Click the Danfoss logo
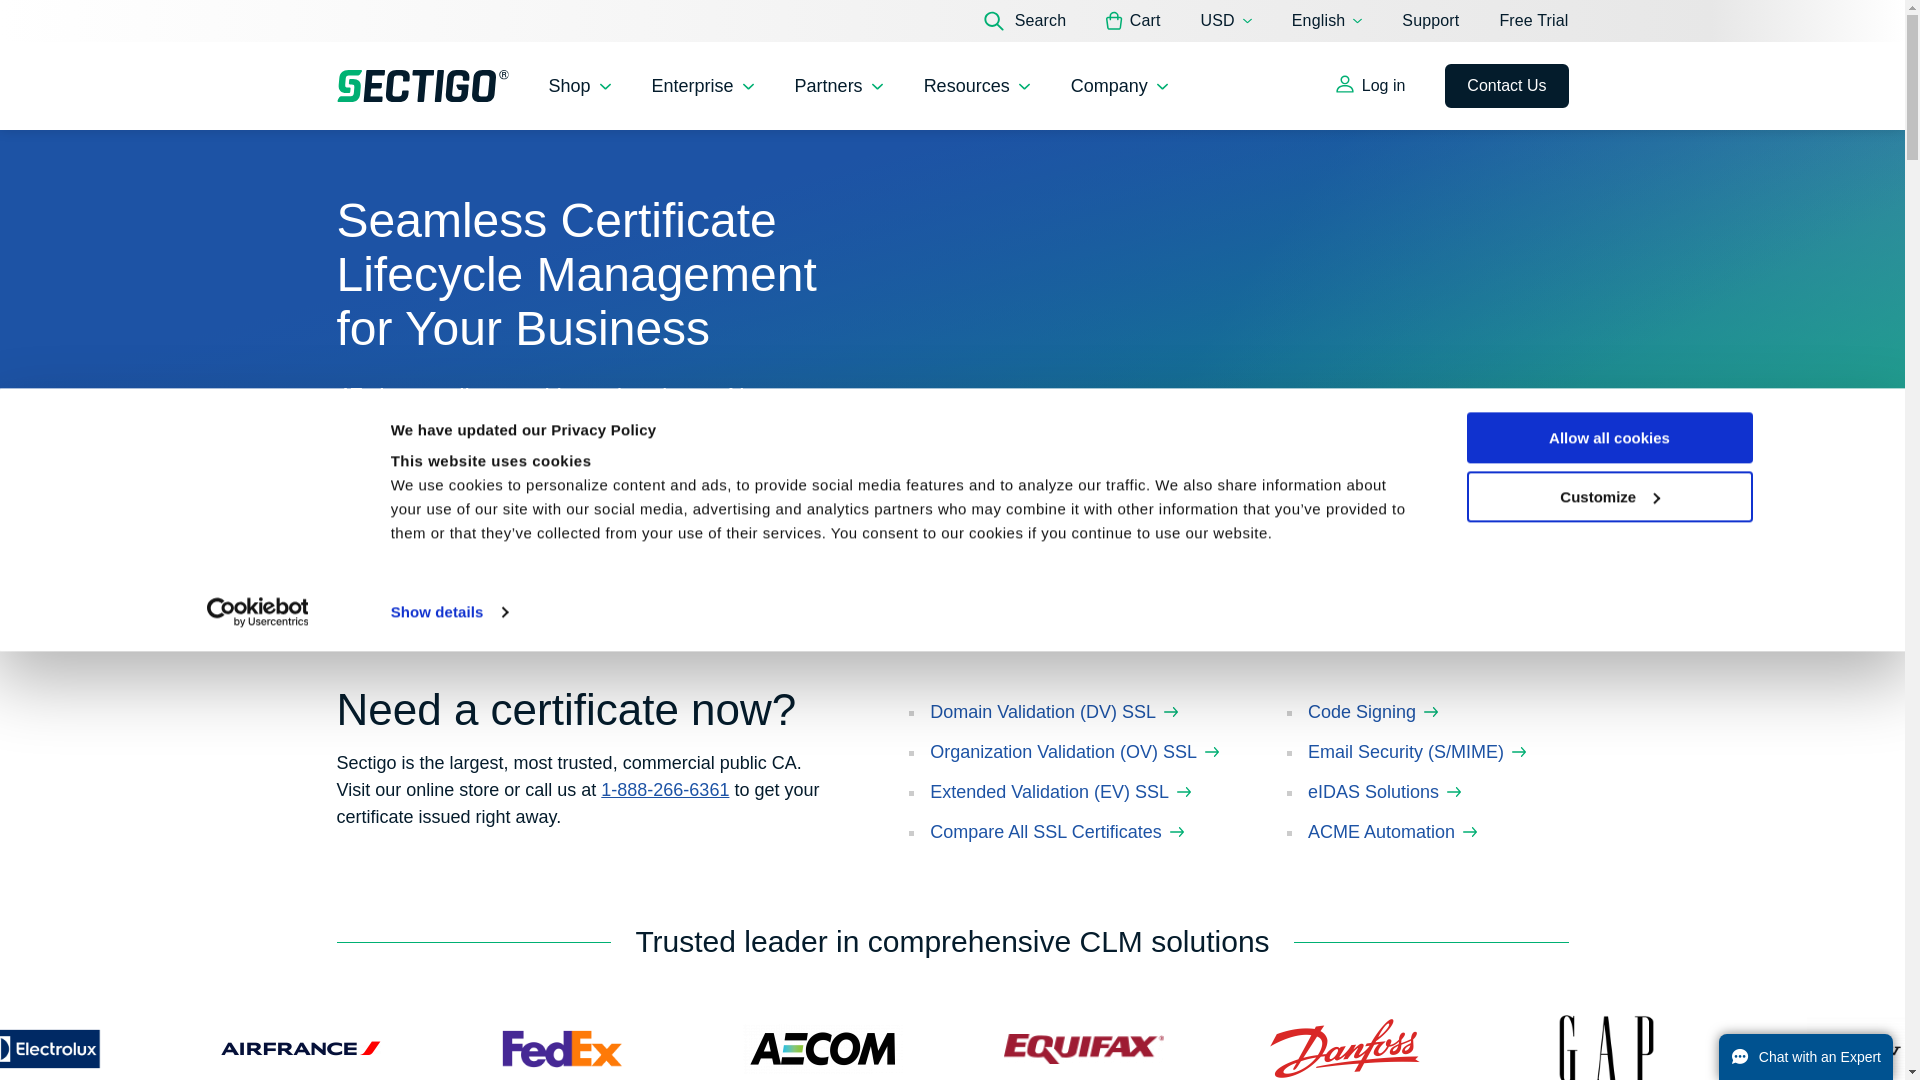Image resolution: width=1920 pixels, height=1080 pixels. pos(1345,1048)
